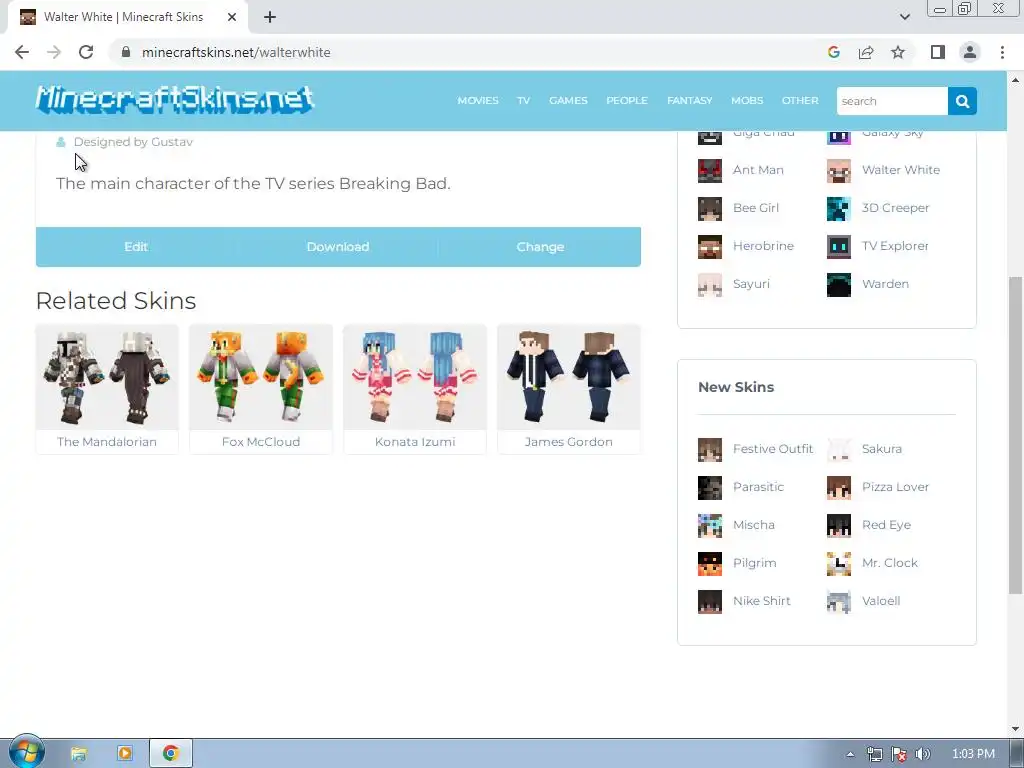Click the TV Explorer skin head icon
1024x768 pixels.
839,246
